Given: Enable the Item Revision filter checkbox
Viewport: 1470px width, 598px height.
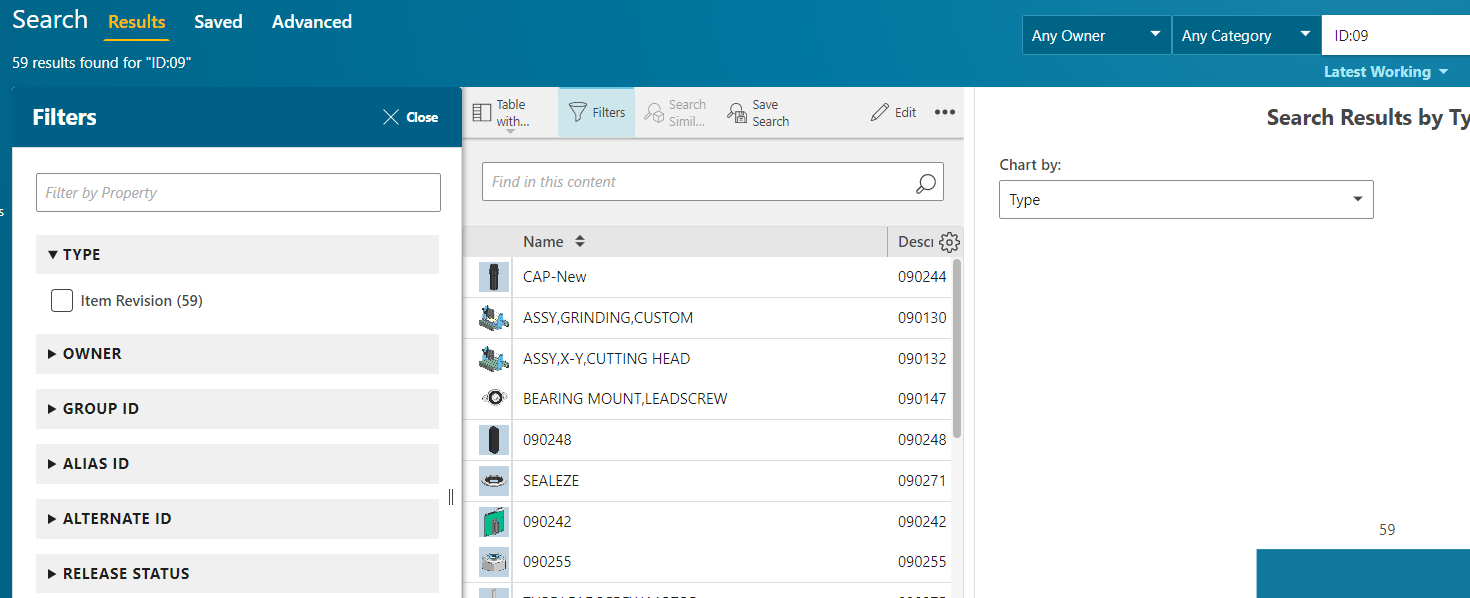Looking at the screenshot, I should (x=61, y=300).
